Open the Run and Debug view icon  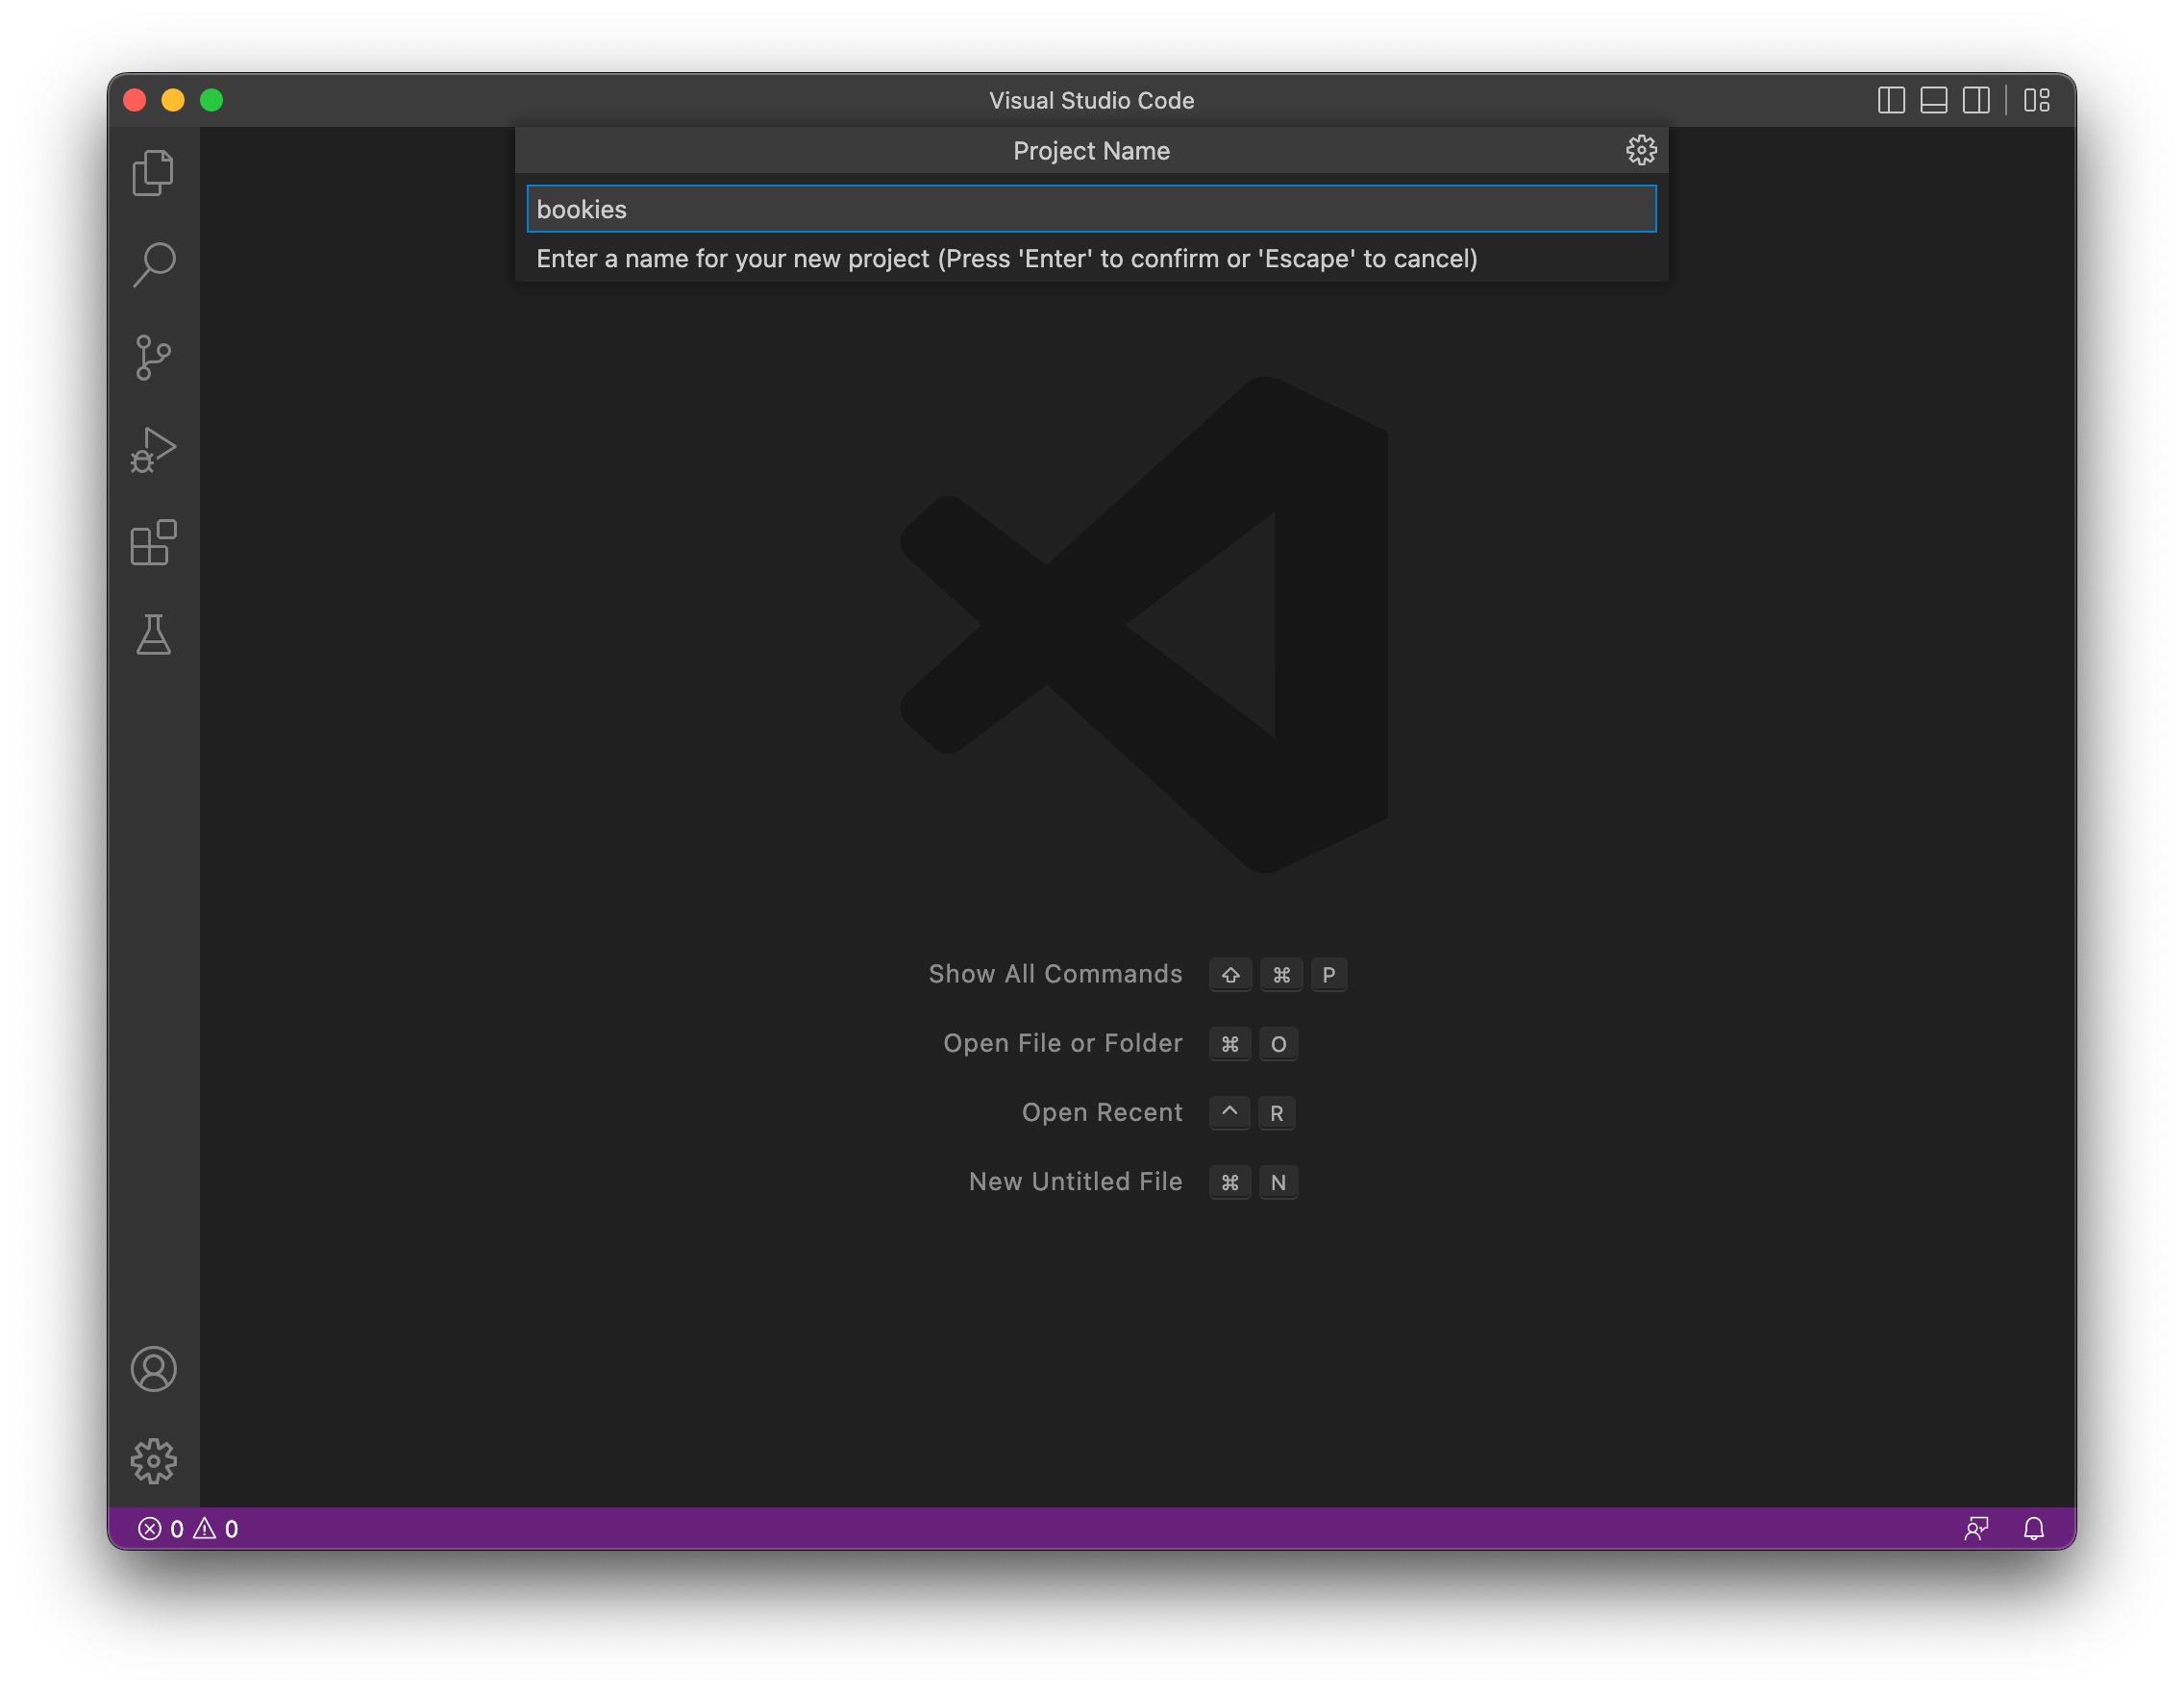click(x=153, y=450)
